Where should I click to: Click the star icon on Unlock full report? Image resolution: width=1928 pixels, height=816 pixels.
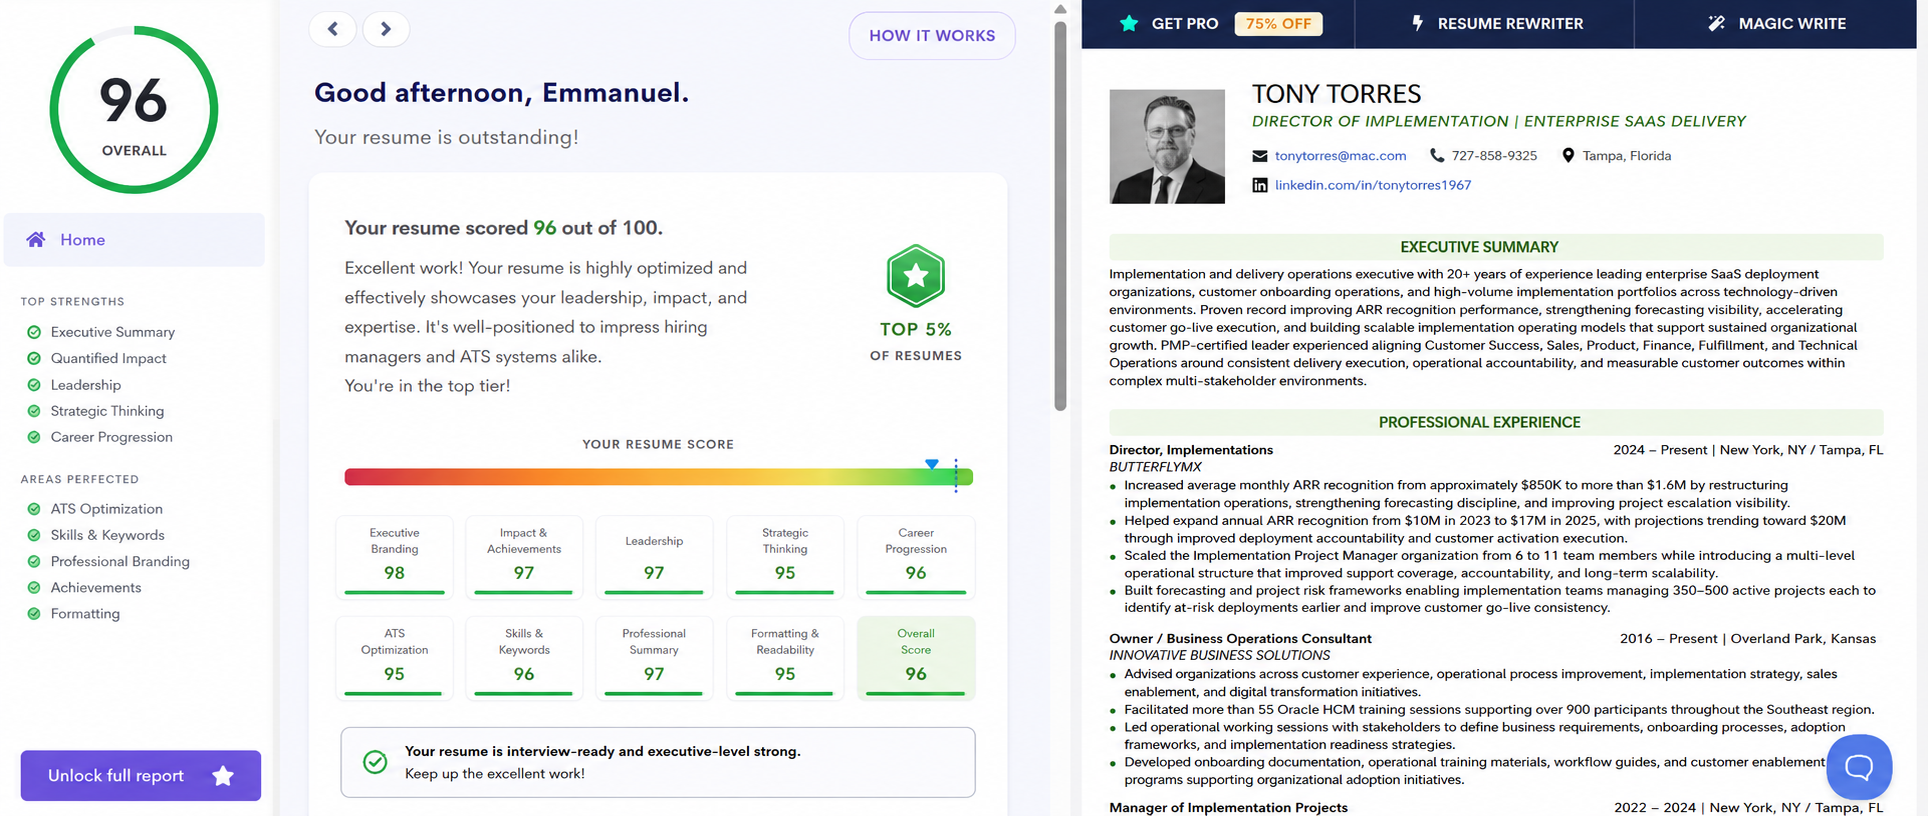point(223,775)
